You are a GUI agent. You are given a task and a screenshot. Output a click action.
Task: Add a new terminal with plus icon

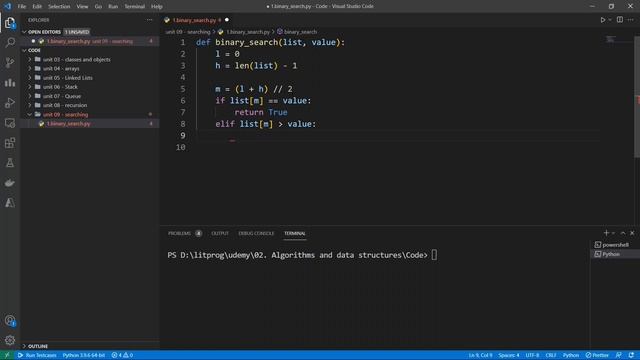pos(606,233)
